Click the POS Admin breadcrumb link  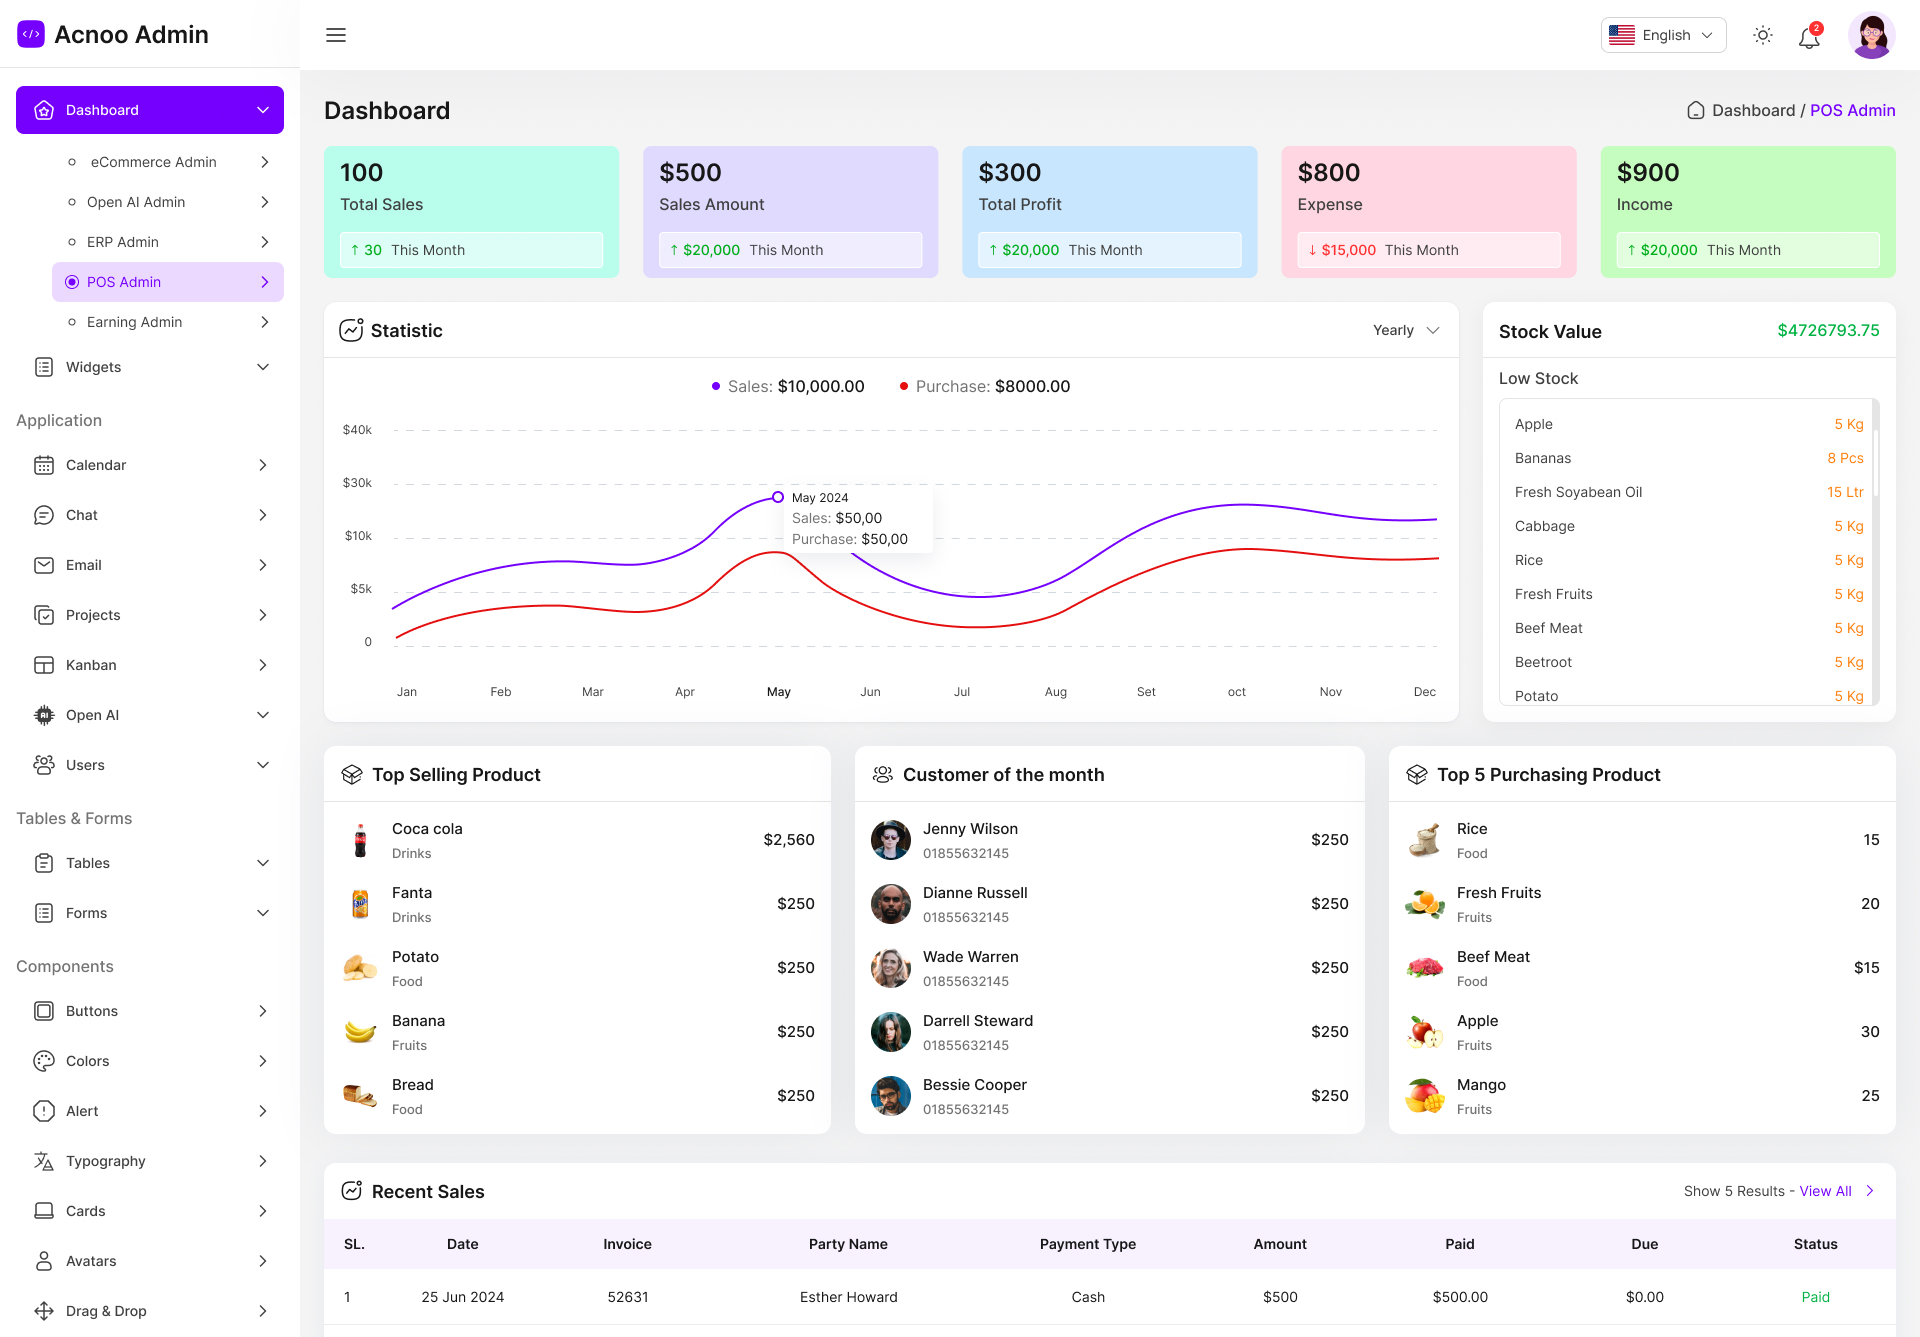click(x=1852, y=110)
